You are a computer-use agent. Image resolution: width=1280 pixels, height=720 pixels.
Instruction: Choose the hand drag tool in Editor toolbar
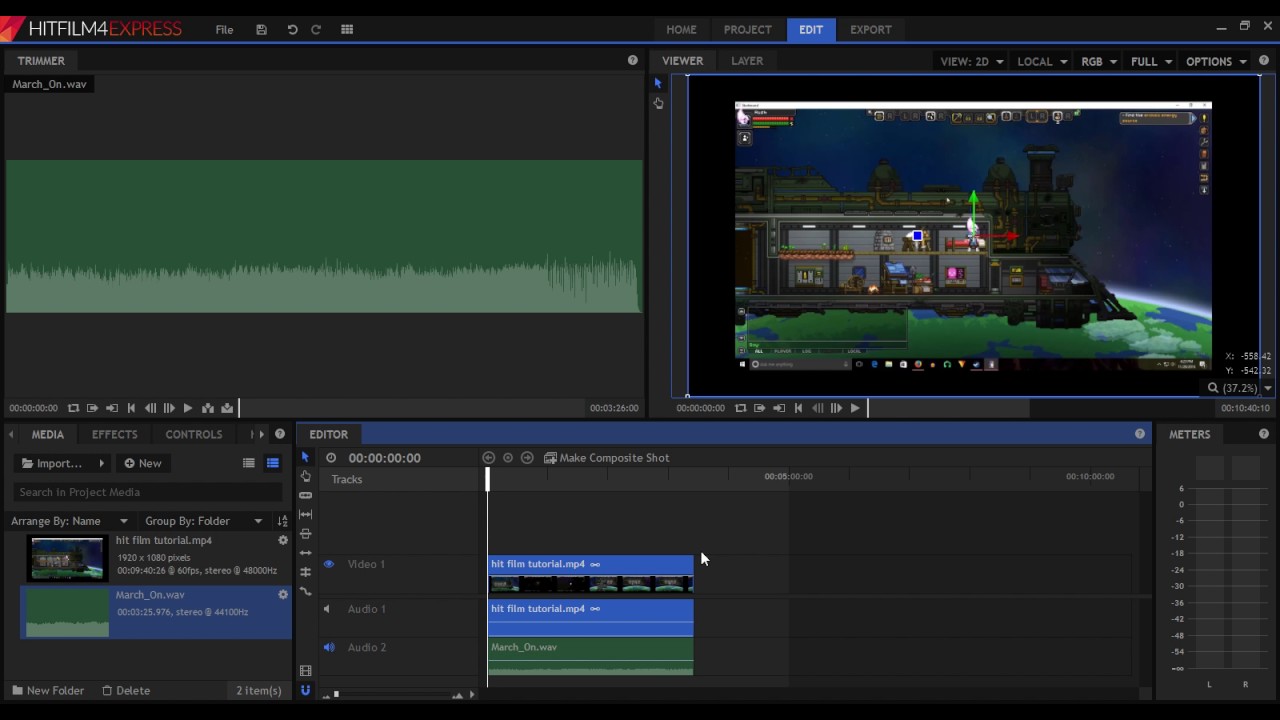click(x=305, y=476)
